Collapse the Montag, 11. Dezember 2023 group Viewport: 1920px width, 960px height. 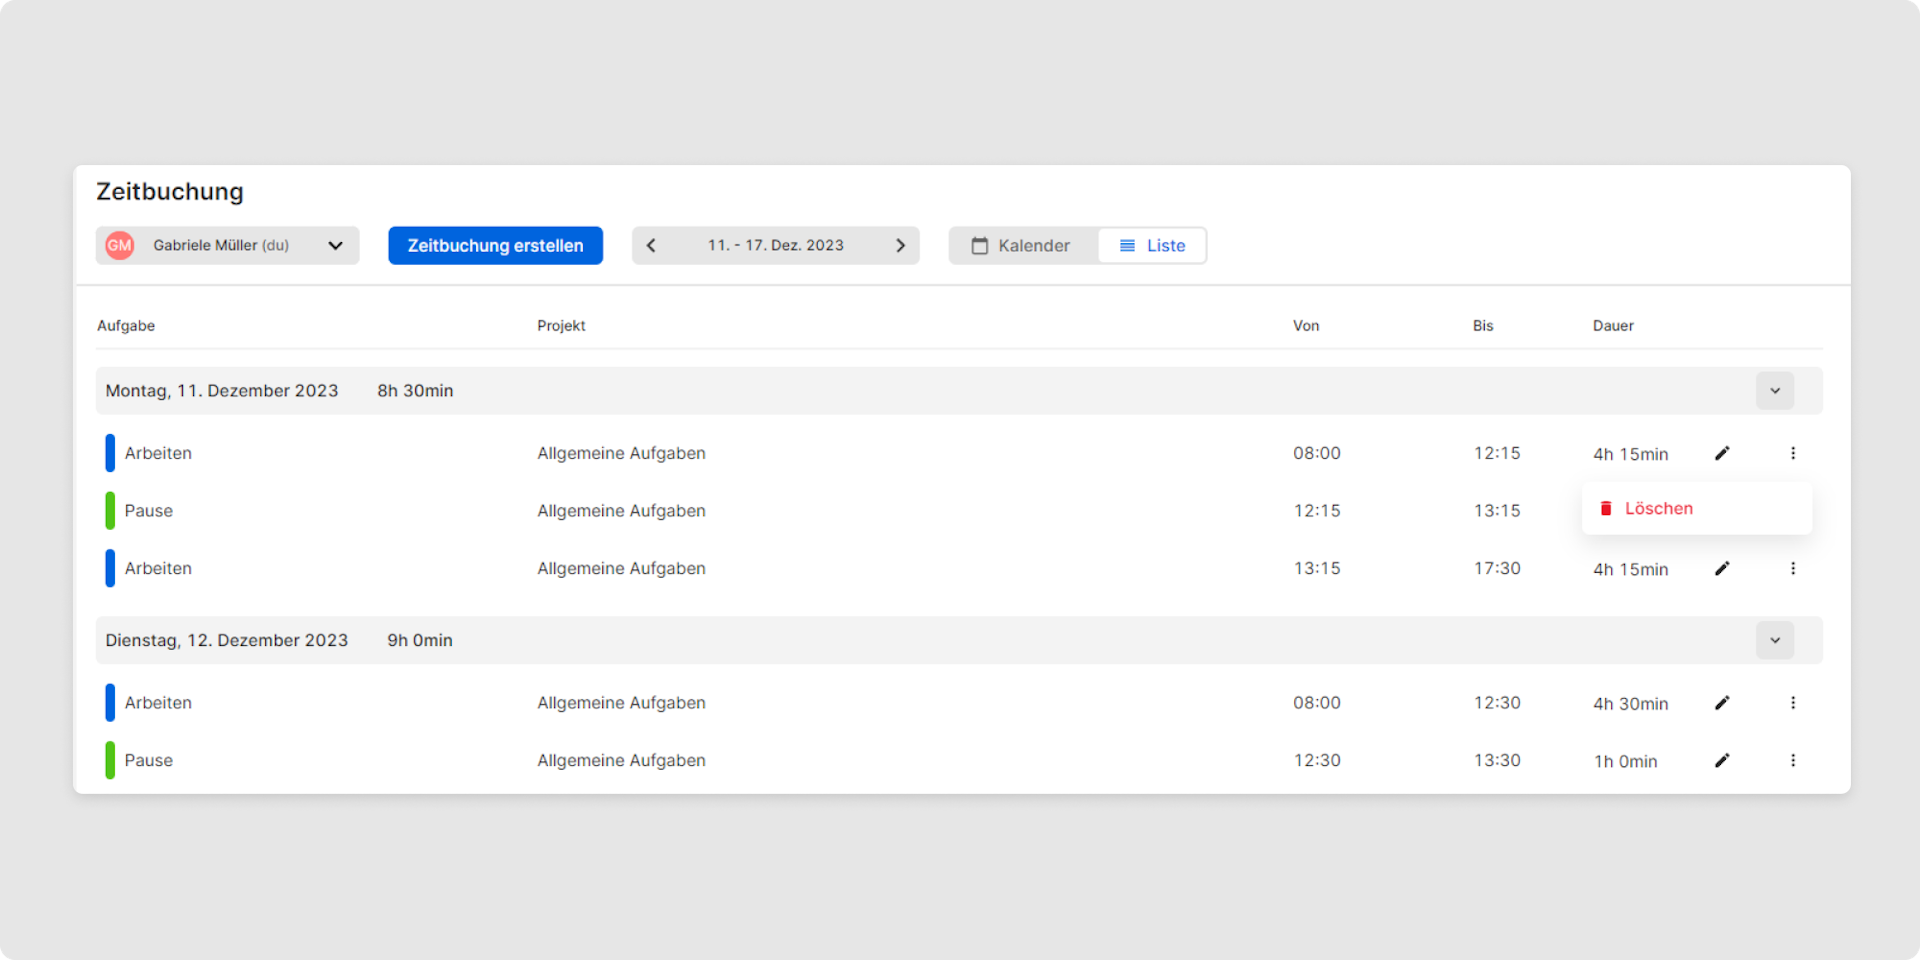(1775, 391)
